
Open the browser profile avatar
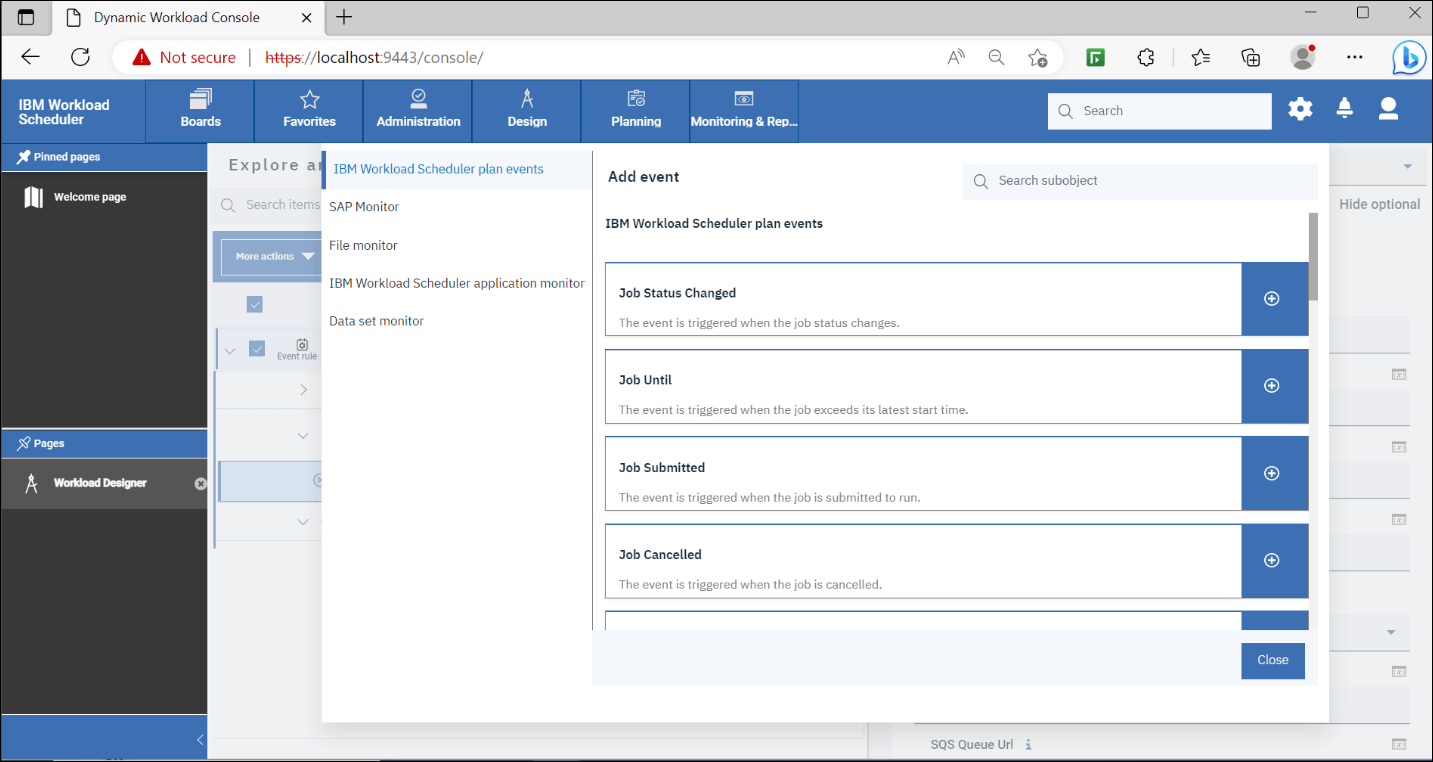[1302, 57]
